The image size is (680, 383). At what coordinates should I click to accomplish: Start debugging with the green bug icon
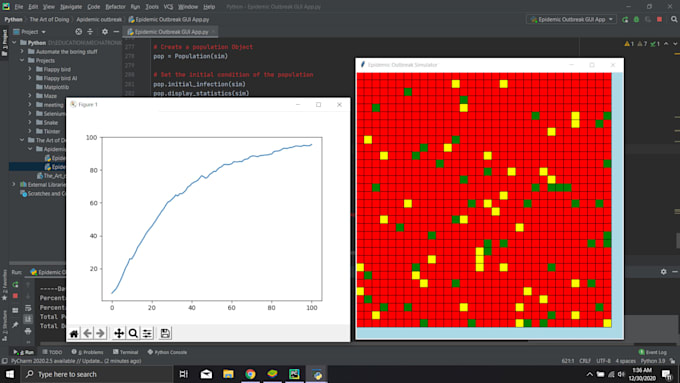coord(636,20)
